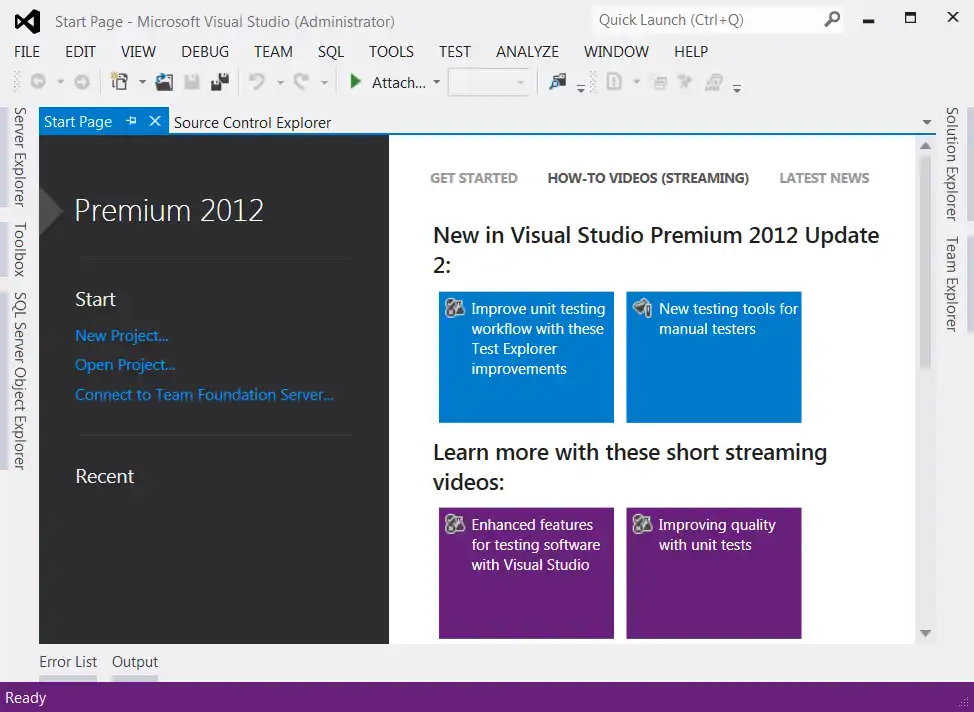Open the EDIT menu
The height and width of the screenshot is (712, 974).
[x=81, y=52]
